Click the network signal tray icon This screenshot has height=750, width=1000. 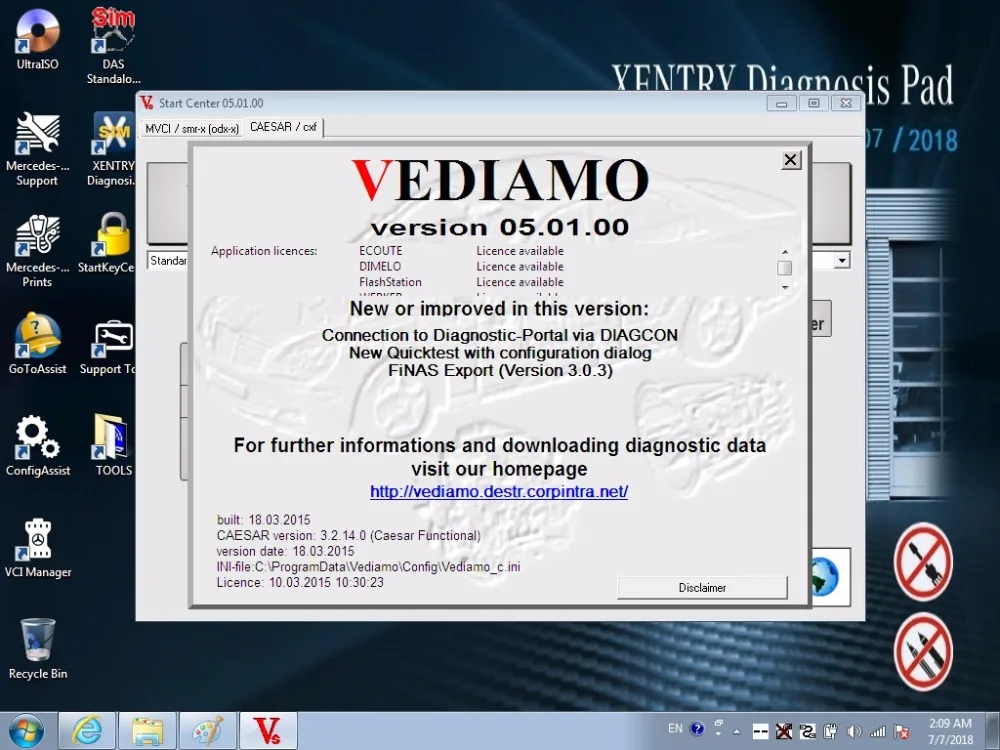click(x=878, y=732)
